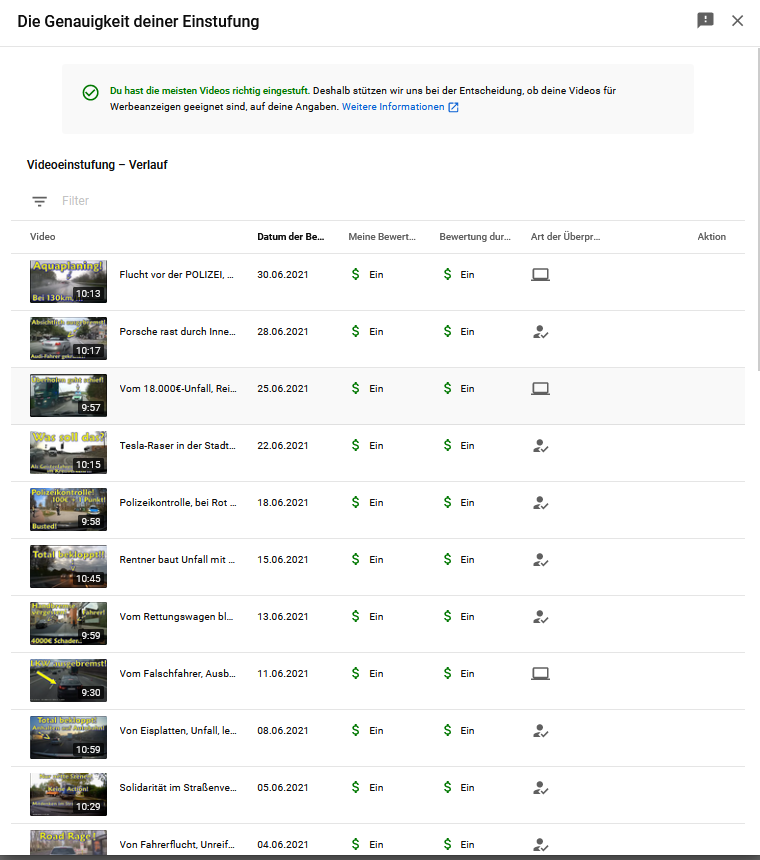Screen dimensions: 760x860
Task: Sort by 'Datum der Be...' column header
Action: [290, 237]
